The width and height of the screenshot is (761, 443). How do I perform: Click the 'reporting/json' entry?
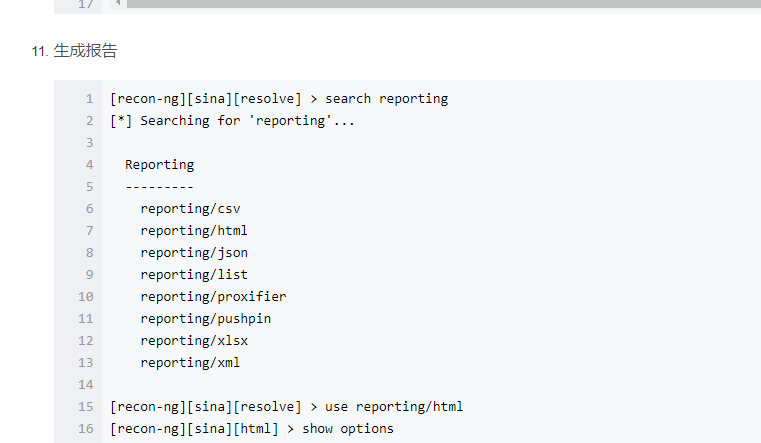click(194, 253)
